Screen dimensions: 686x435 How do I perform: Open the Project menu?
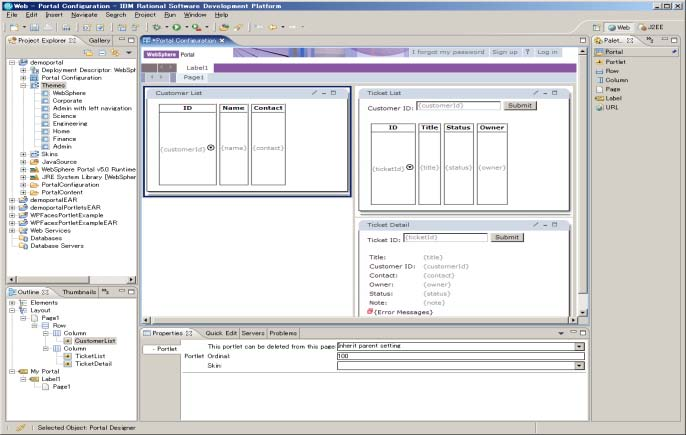pos(145,15)
